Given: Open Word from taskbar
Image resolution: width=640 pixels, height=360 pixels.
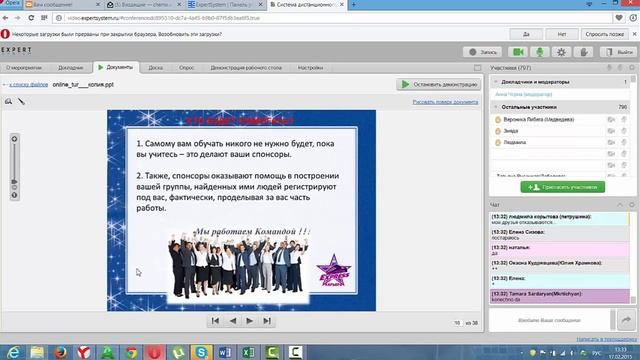Looking at the screenshot, I should (224, 352).
